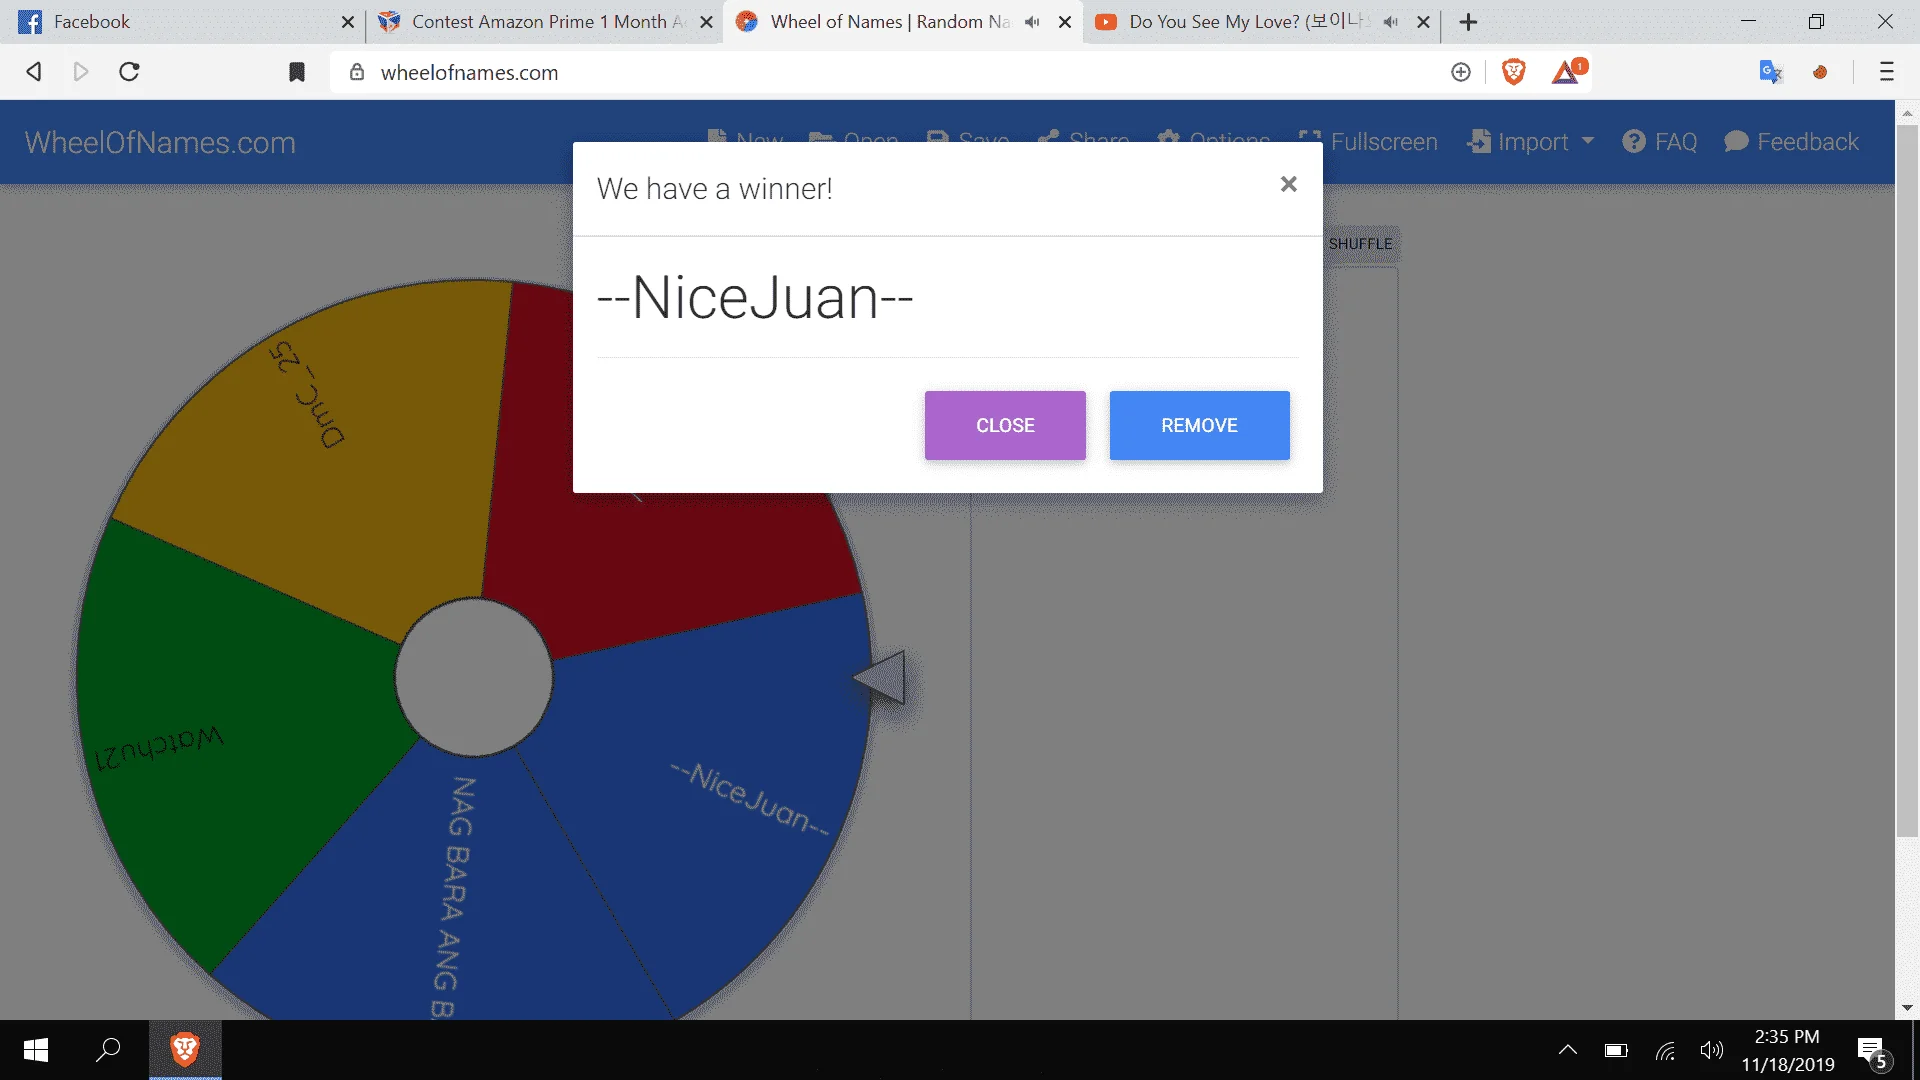Open the Windows Start menu
The image size is (1920, 1080).
click(36, 1050)
